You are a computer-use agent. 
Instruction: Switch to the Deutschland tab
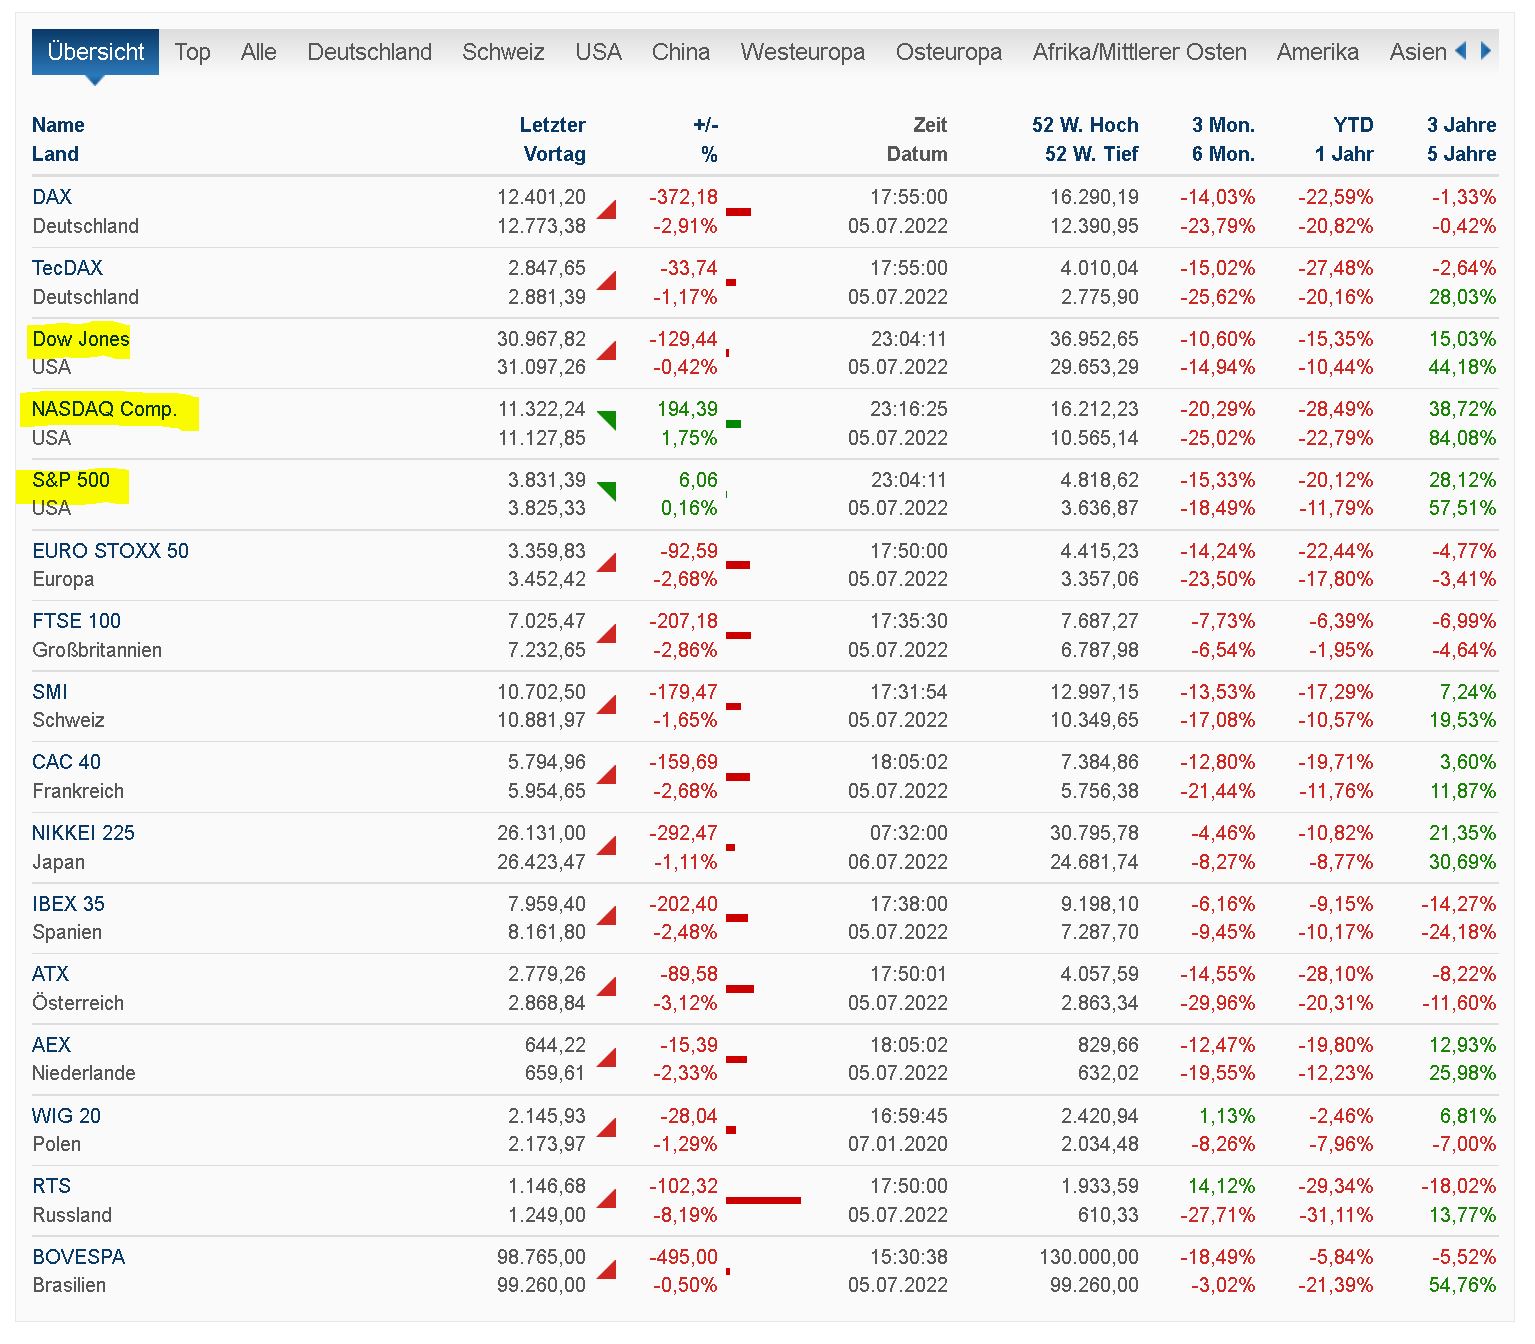click(x=370, y=52)
